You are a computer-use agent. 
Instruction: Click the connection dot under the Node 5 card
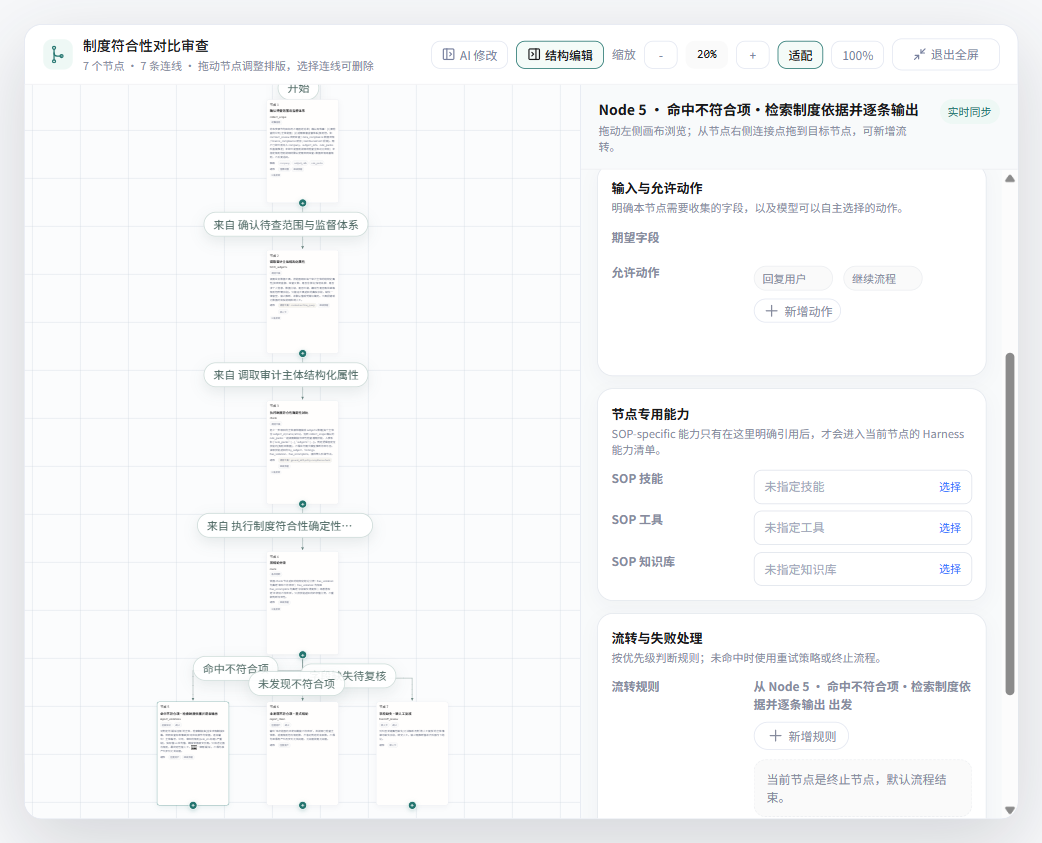[193, 805]
